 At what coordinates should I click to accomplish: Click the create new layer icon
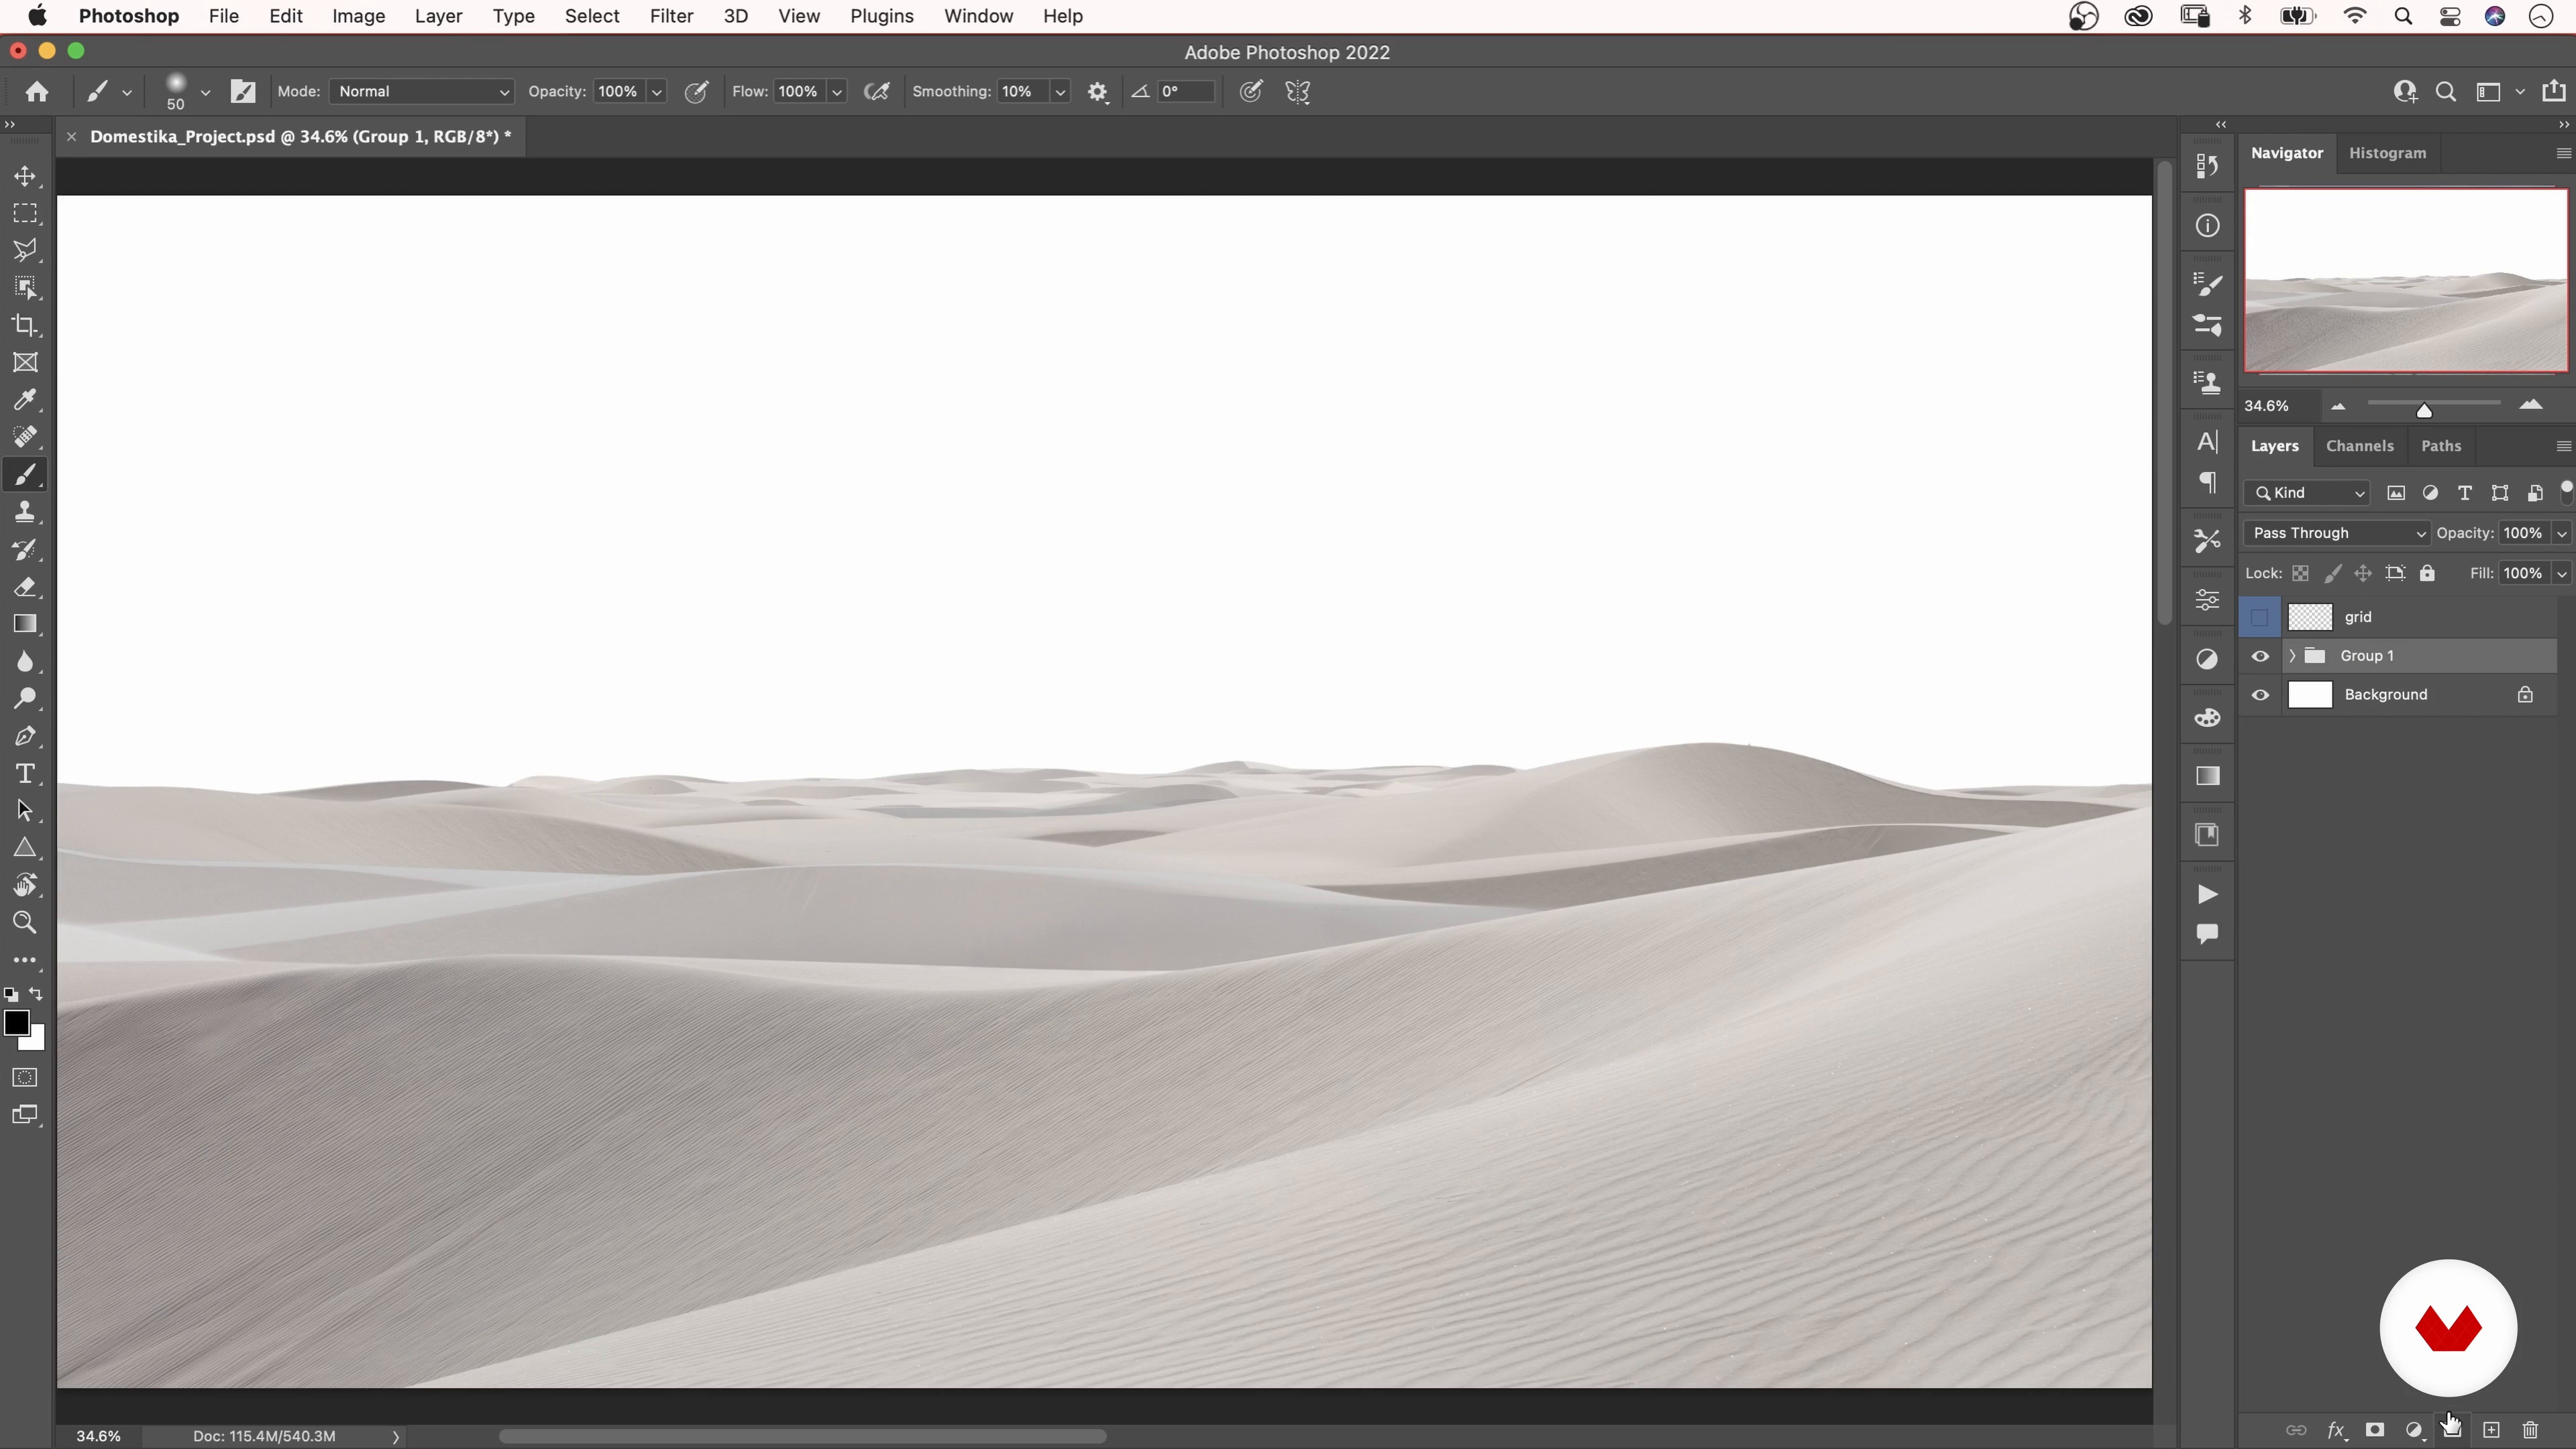click(2491, 1430)
